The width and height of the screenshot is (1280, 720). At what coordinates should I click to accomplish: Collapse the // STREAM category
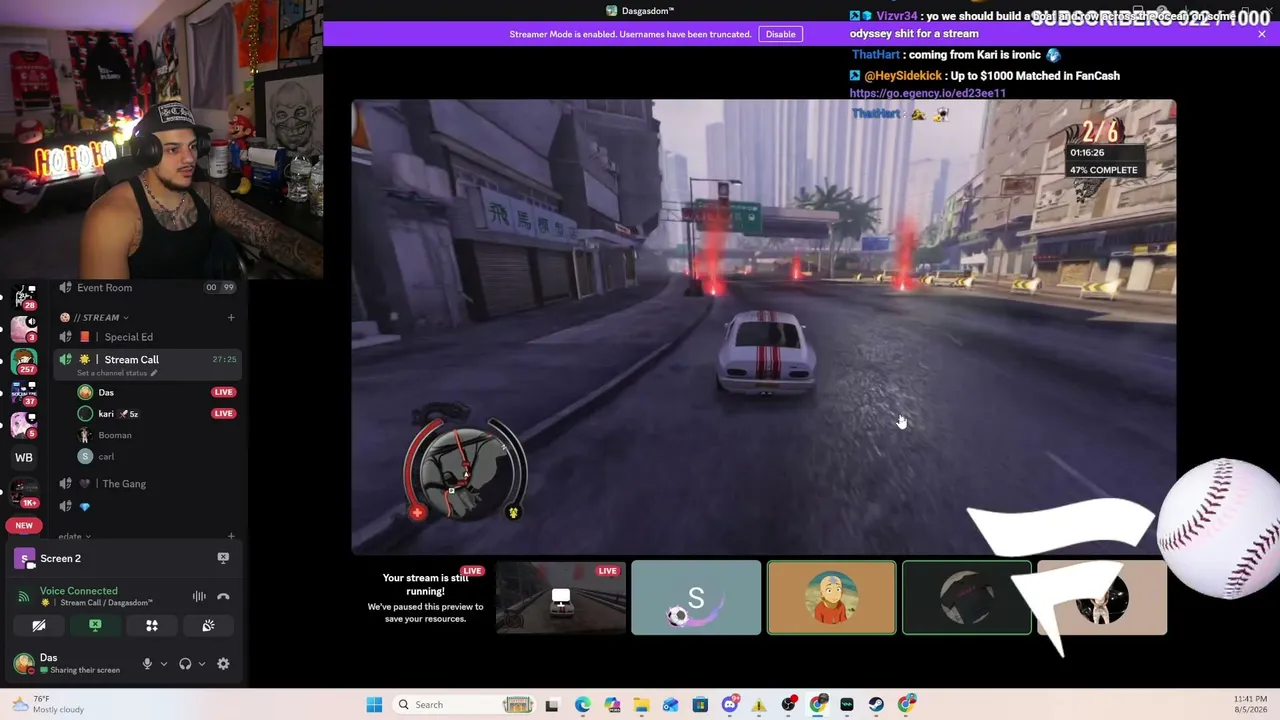click(x=98, y=317)
